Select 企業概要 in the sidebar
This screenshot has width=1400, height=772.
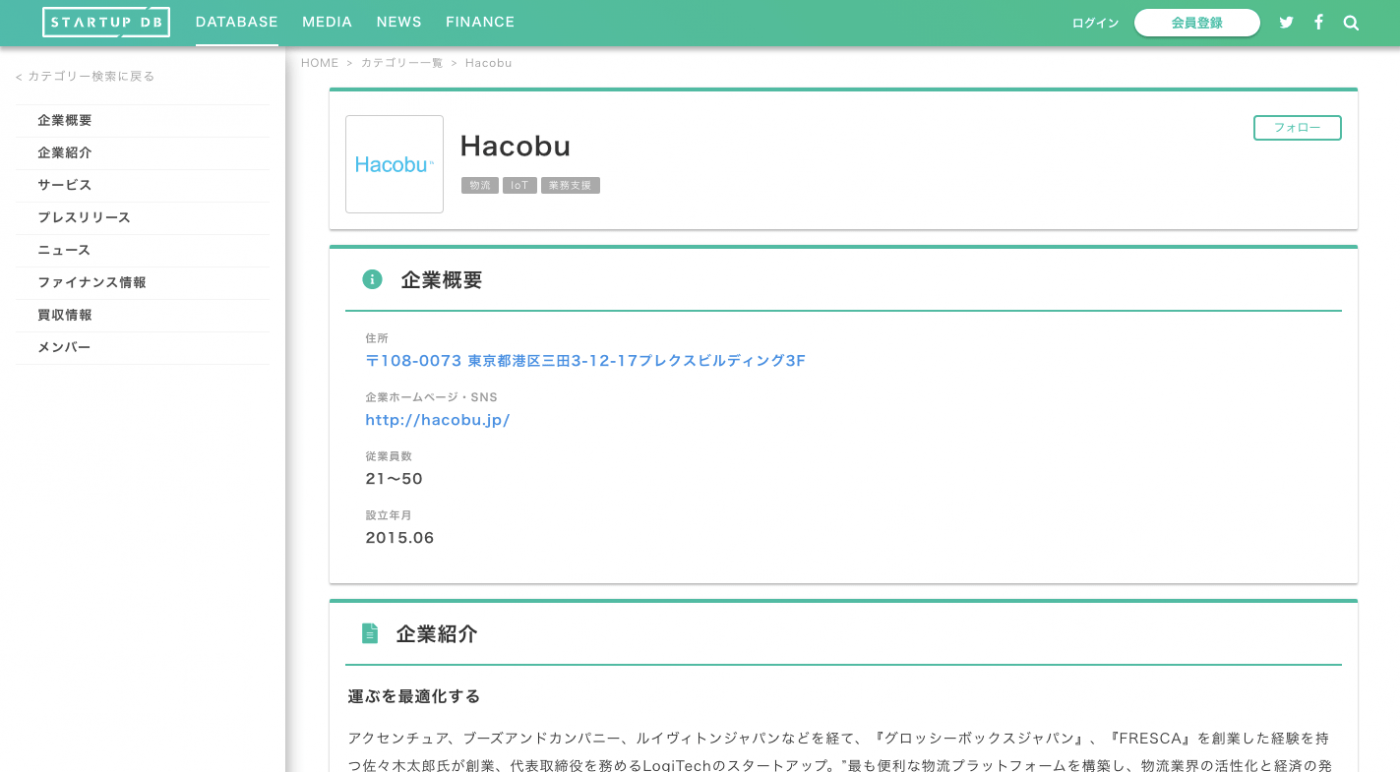pyautogui.click(x=142, y=120)
